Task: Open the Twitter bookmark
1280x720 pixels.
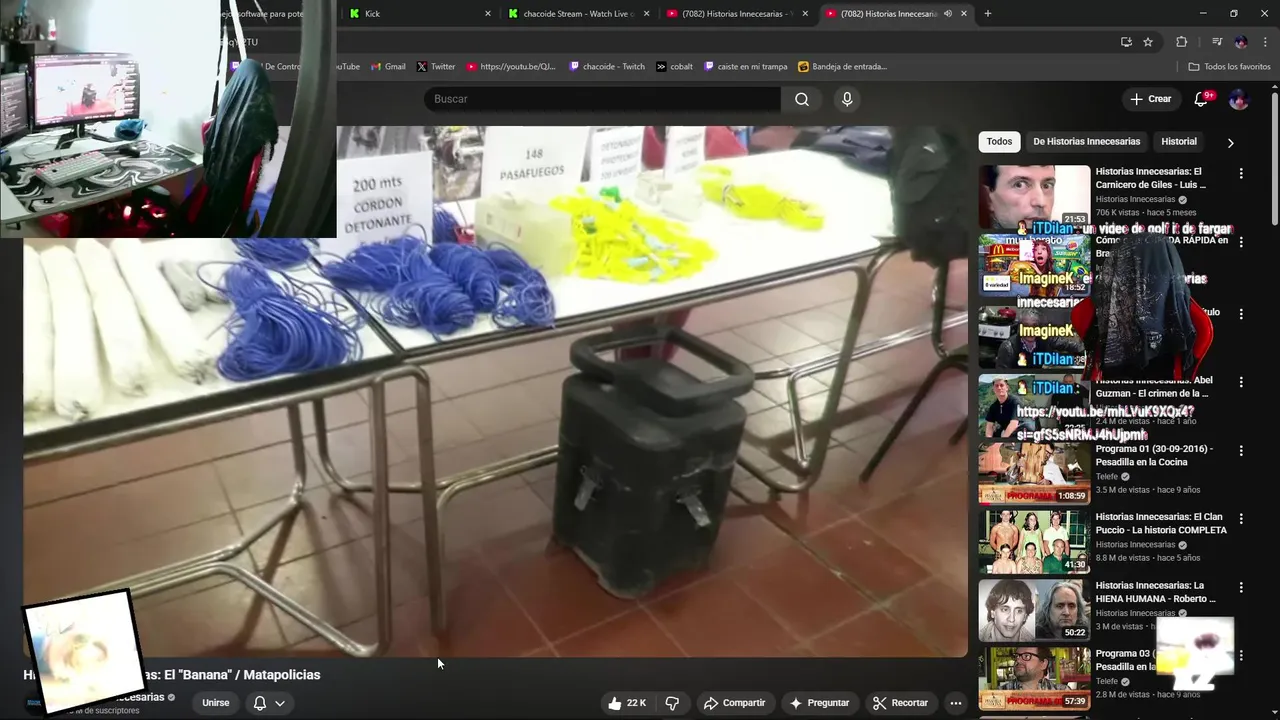Action: point(435,67)
